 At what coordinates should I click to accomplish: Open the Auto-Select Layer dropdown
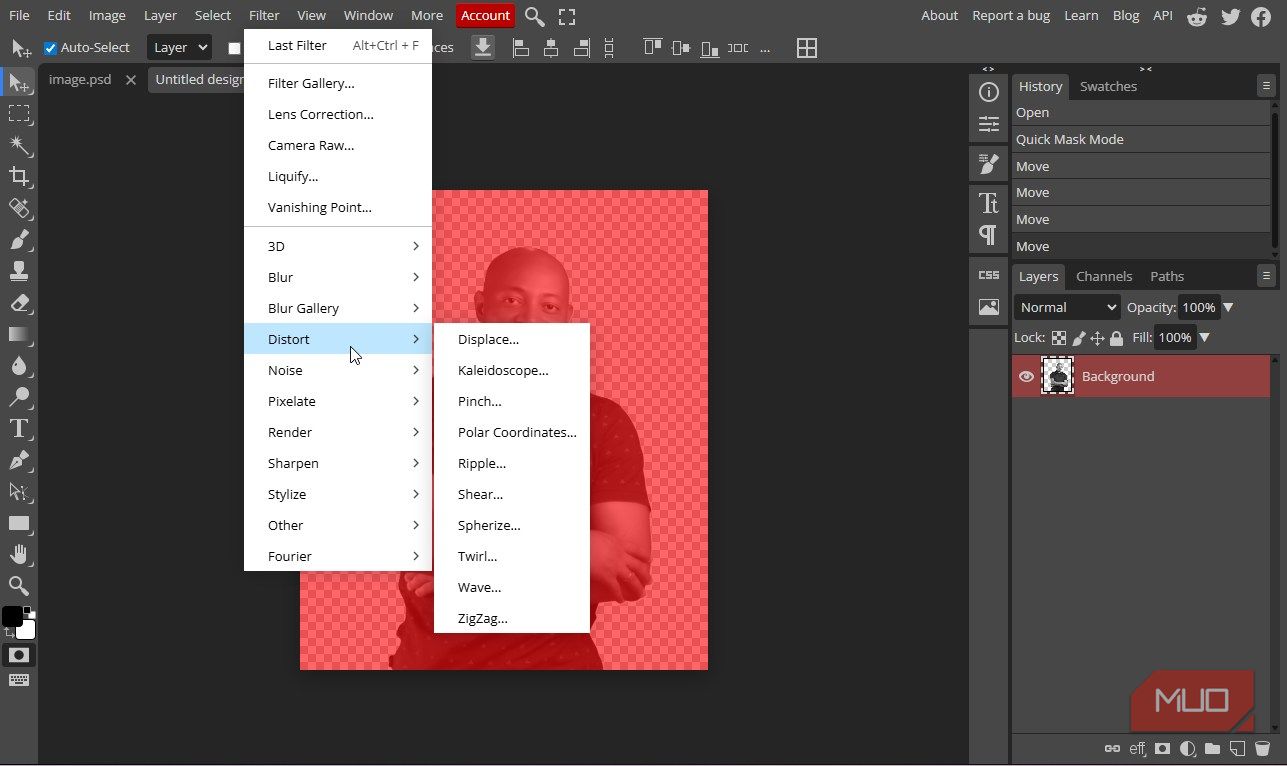179,47
